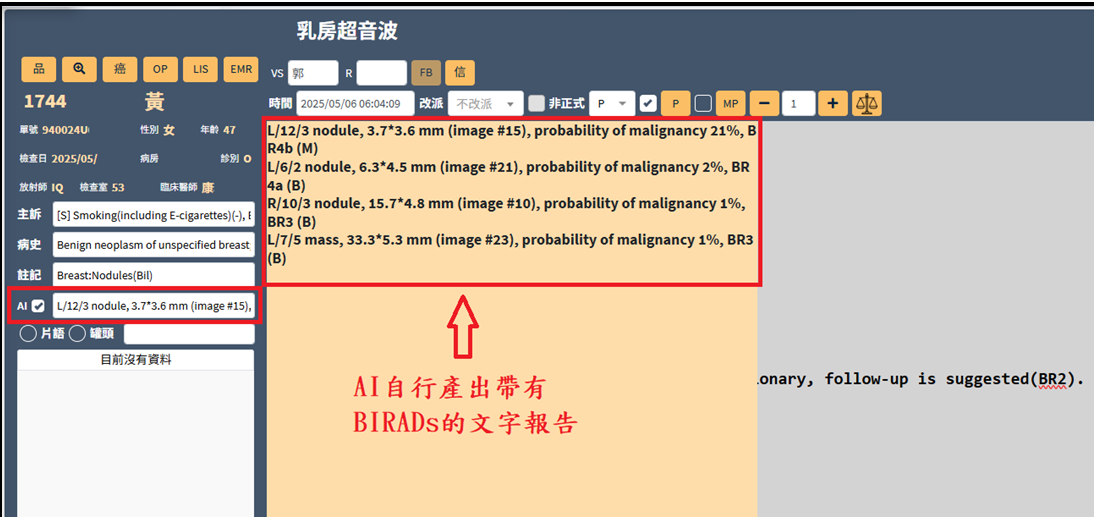The image size is (1094, 518).
Task: Click the 主訴 chief complaint field
Action: [153, 216]
